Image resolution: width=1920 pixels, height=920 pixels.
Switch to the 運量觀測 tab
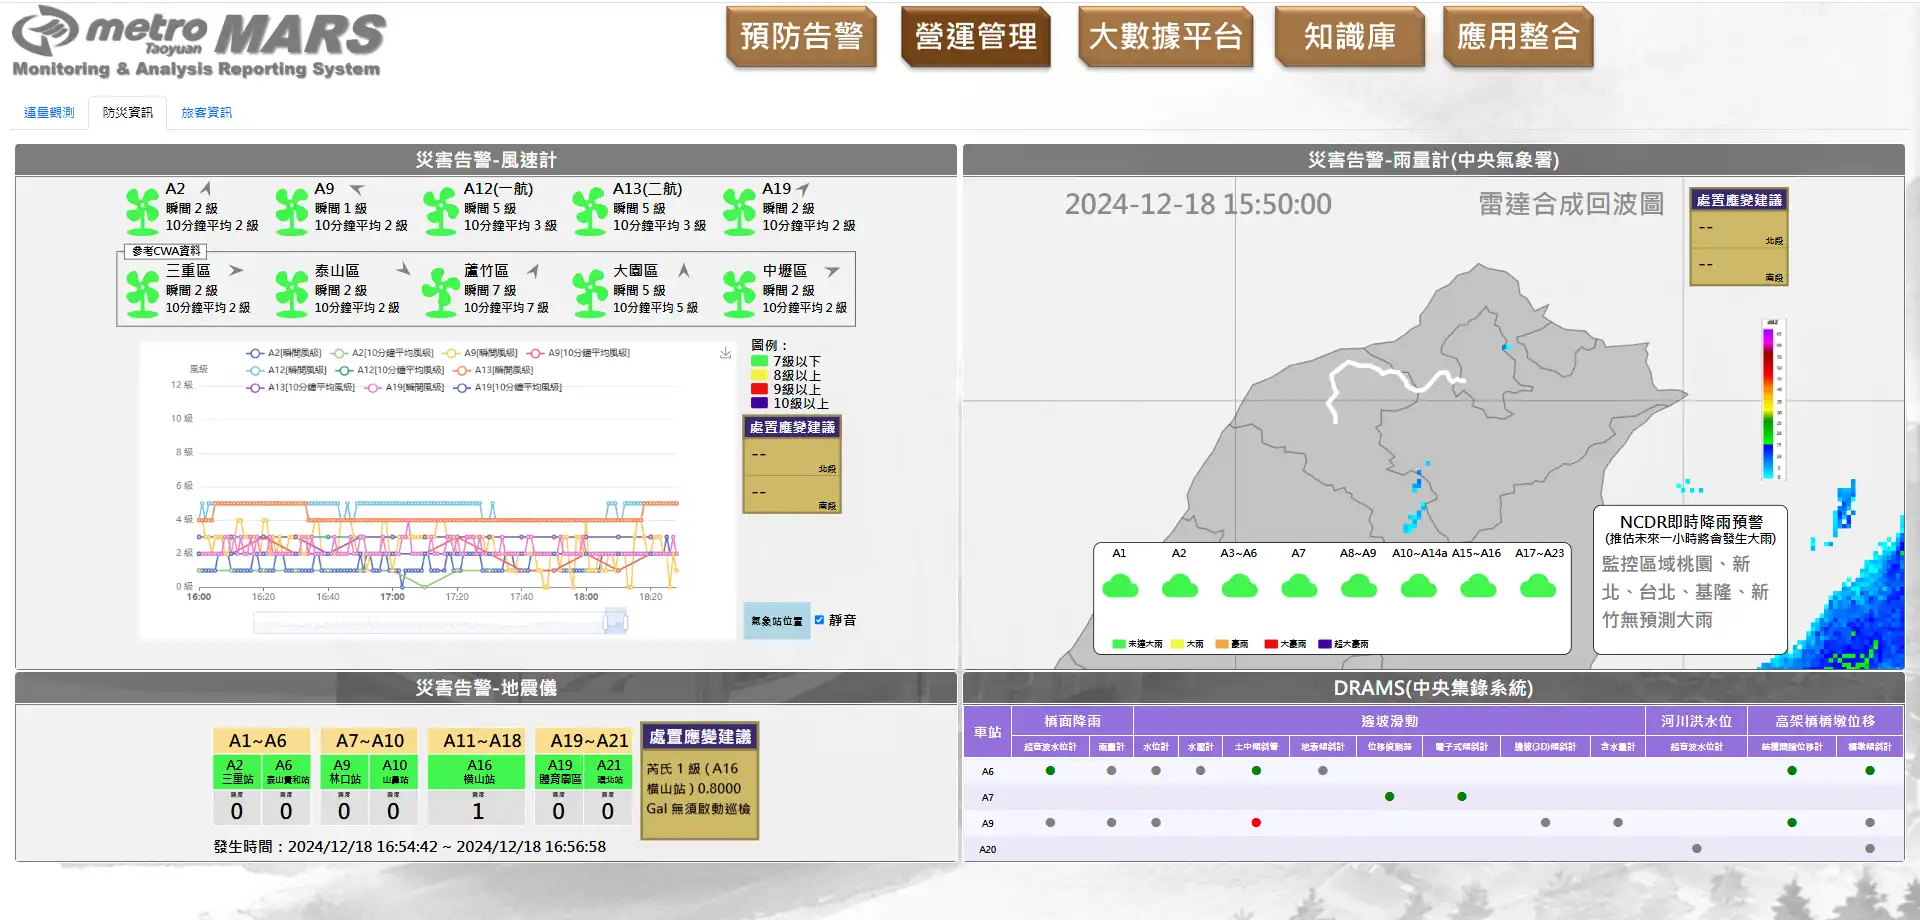pos(49,112)
